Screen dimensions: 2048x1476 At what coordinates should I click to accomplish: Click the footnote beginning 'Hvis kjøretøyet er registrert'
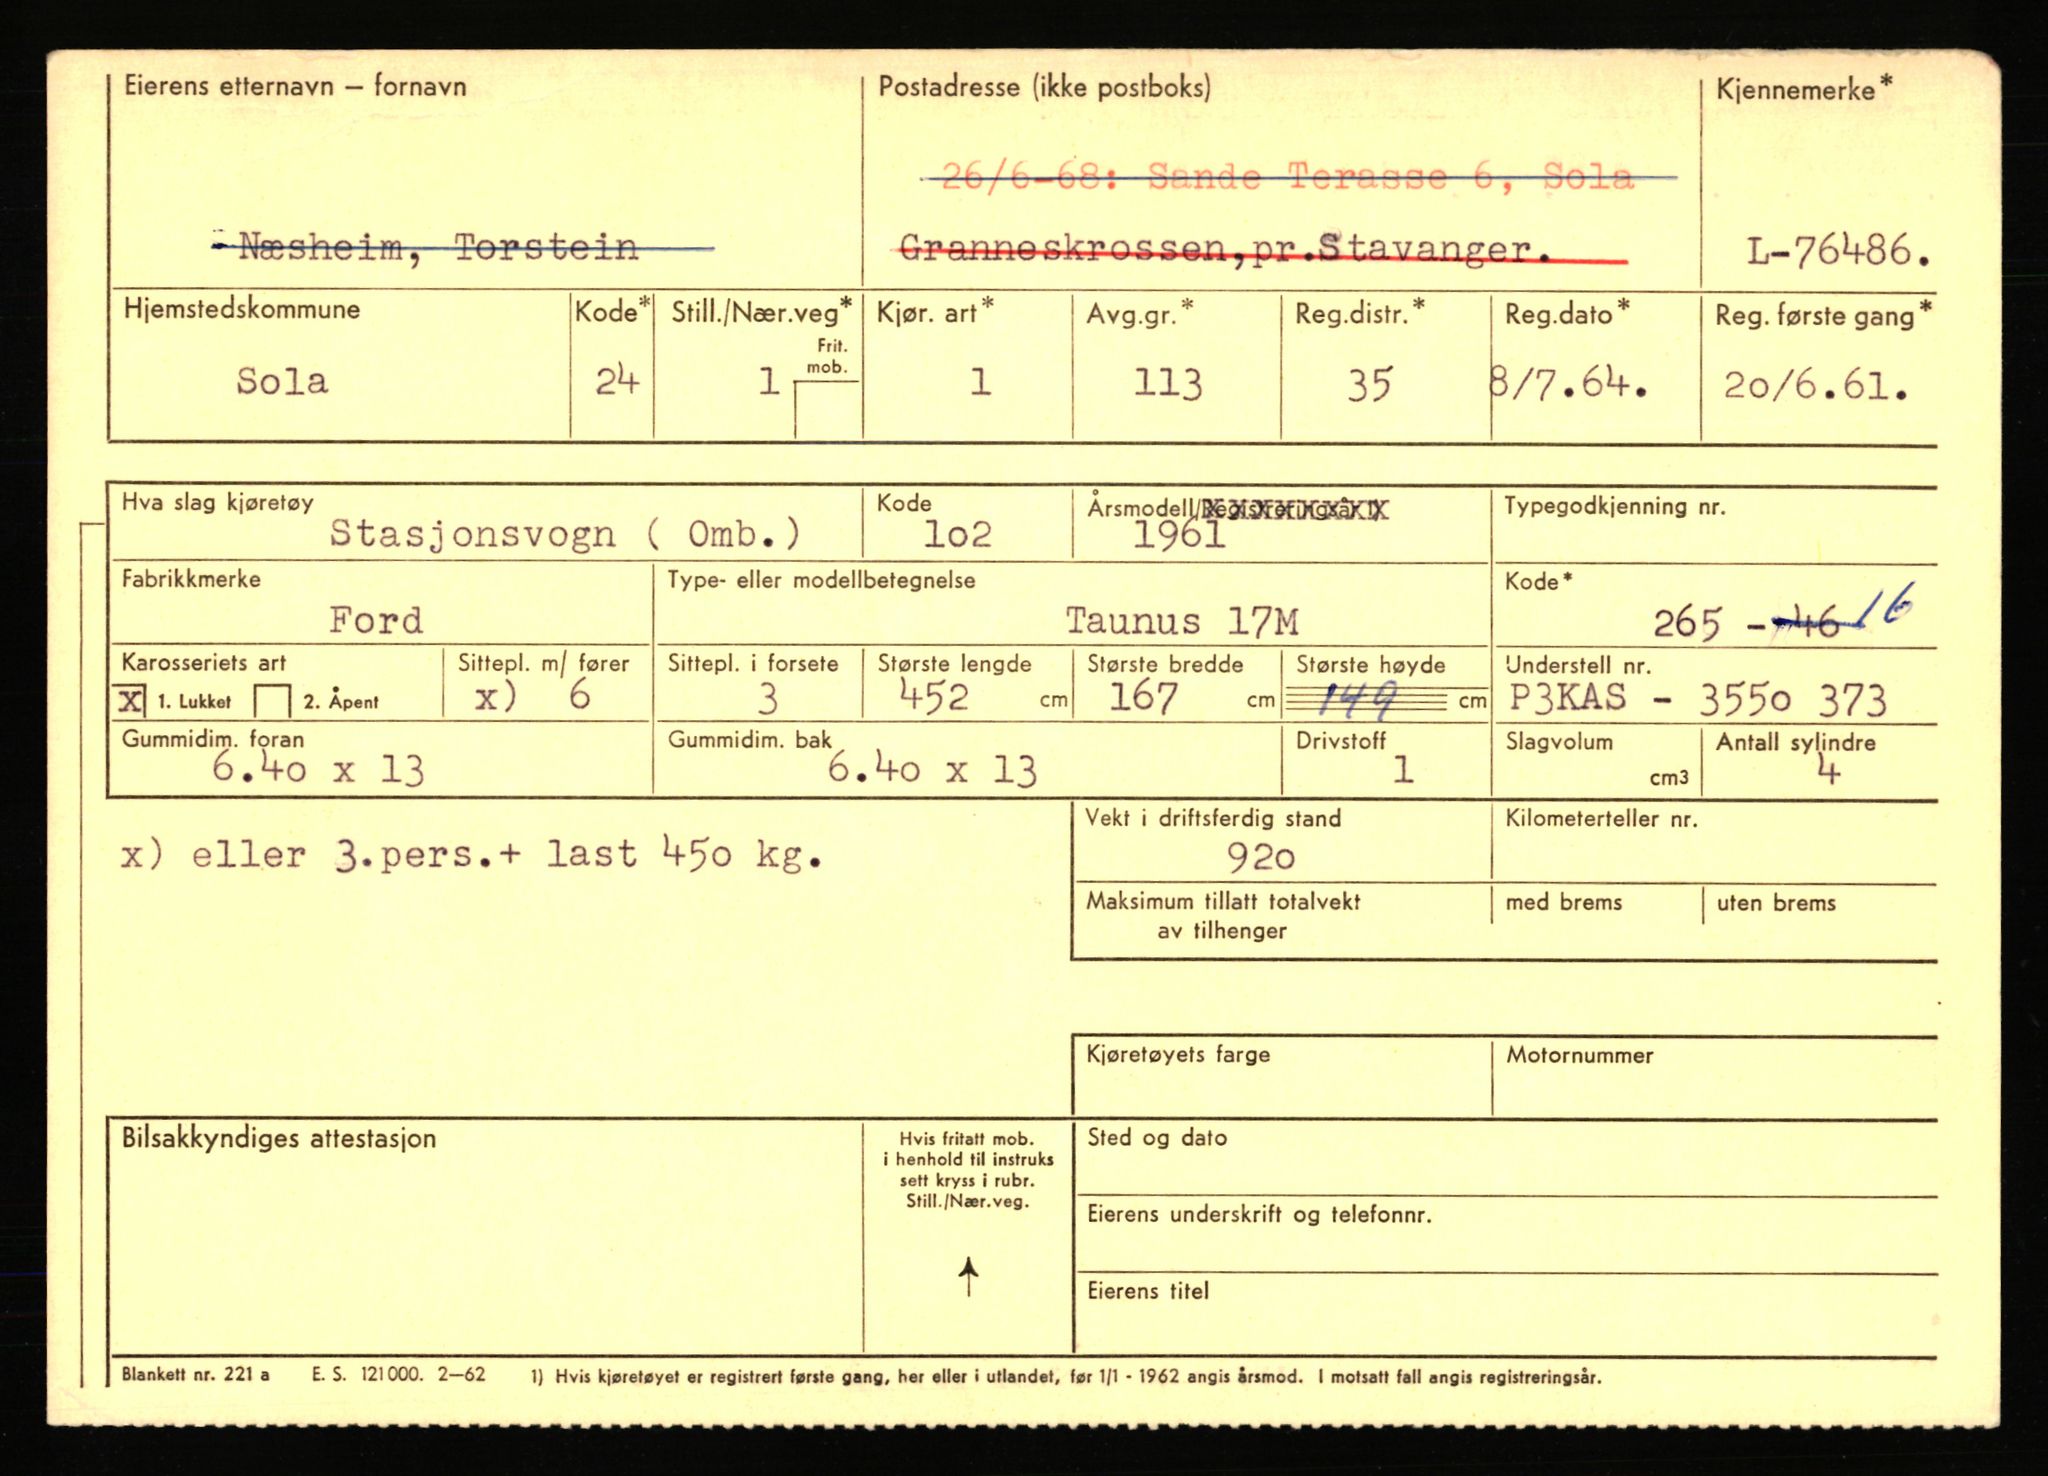(1067, 1376)
